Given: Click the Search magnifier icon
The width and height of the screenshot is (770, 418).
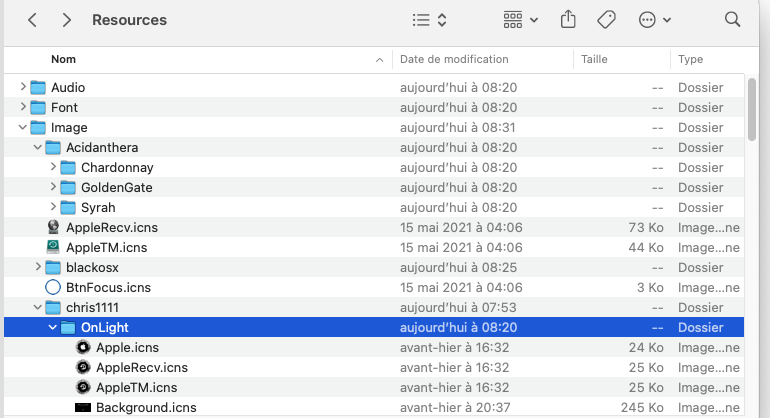Looking at the screenshot, I should pos(732,20).
